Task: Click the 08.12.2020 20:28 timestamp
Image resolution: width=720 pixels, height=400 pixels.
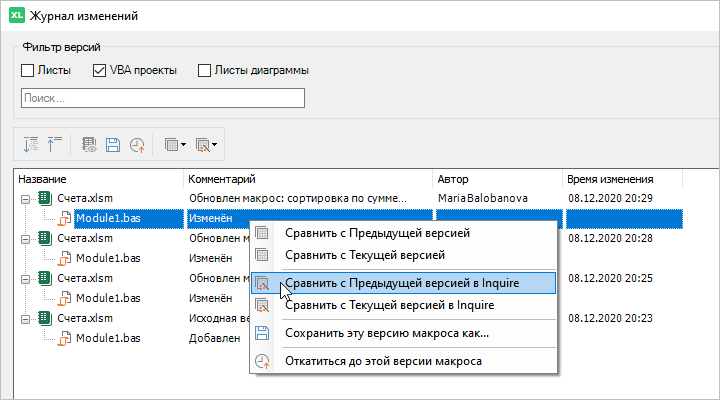Action: [610, 238]
